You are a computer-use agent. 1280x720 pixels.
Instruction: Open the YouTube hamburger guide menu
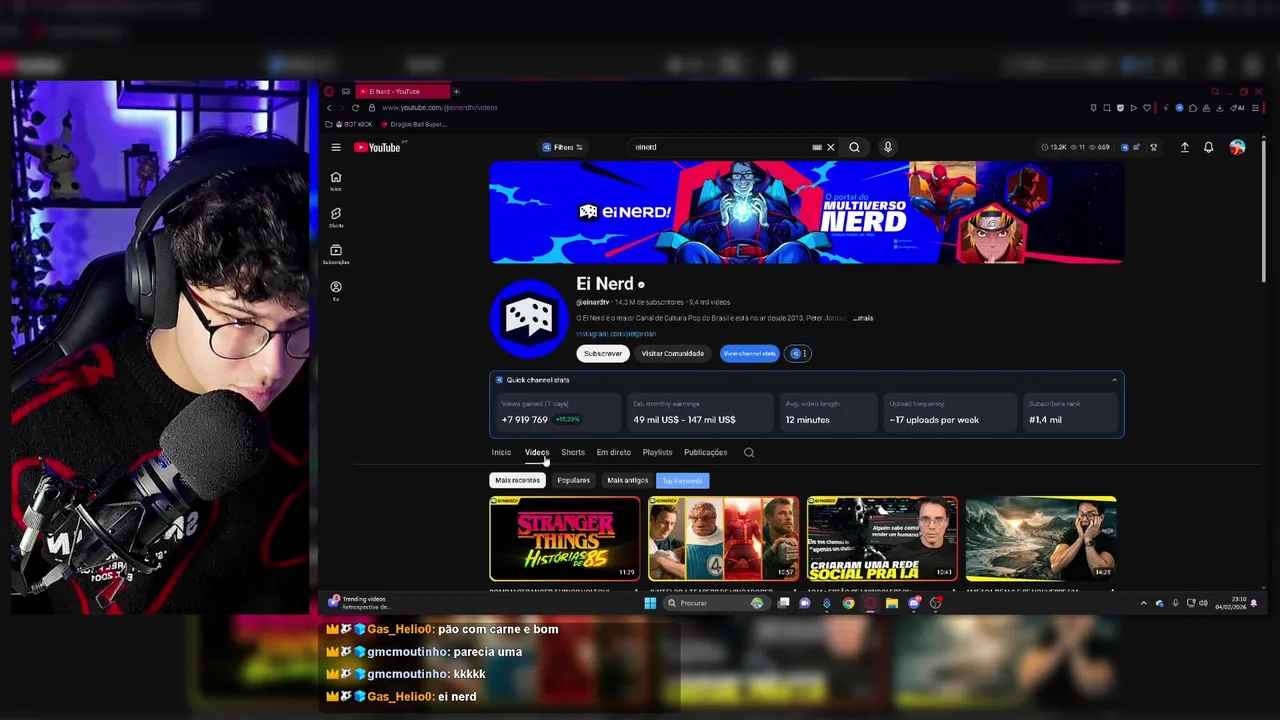[336, 147]
